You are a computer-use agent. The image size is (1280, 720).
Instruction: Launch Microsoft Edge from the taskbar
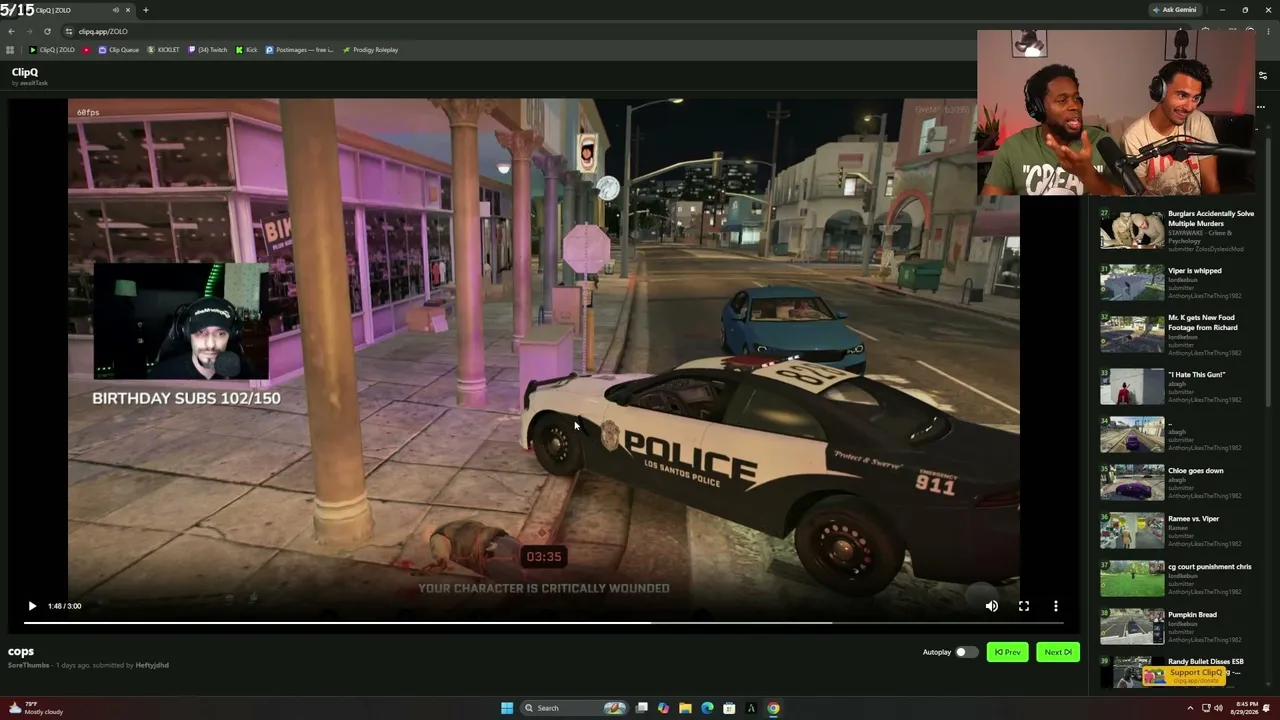(707, 708)
